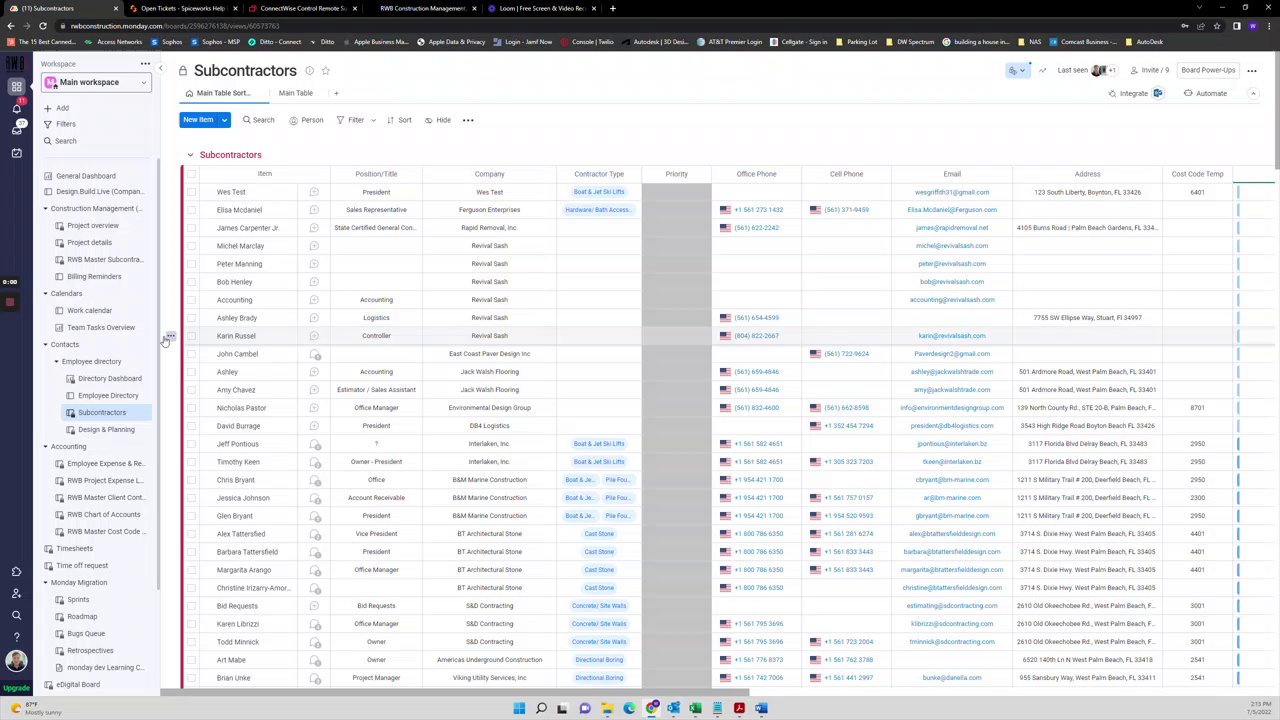Viewport: 1280px width, 720px height.
Task: Click the Board Power-Ups button
Action: (x=1208, y=70)
